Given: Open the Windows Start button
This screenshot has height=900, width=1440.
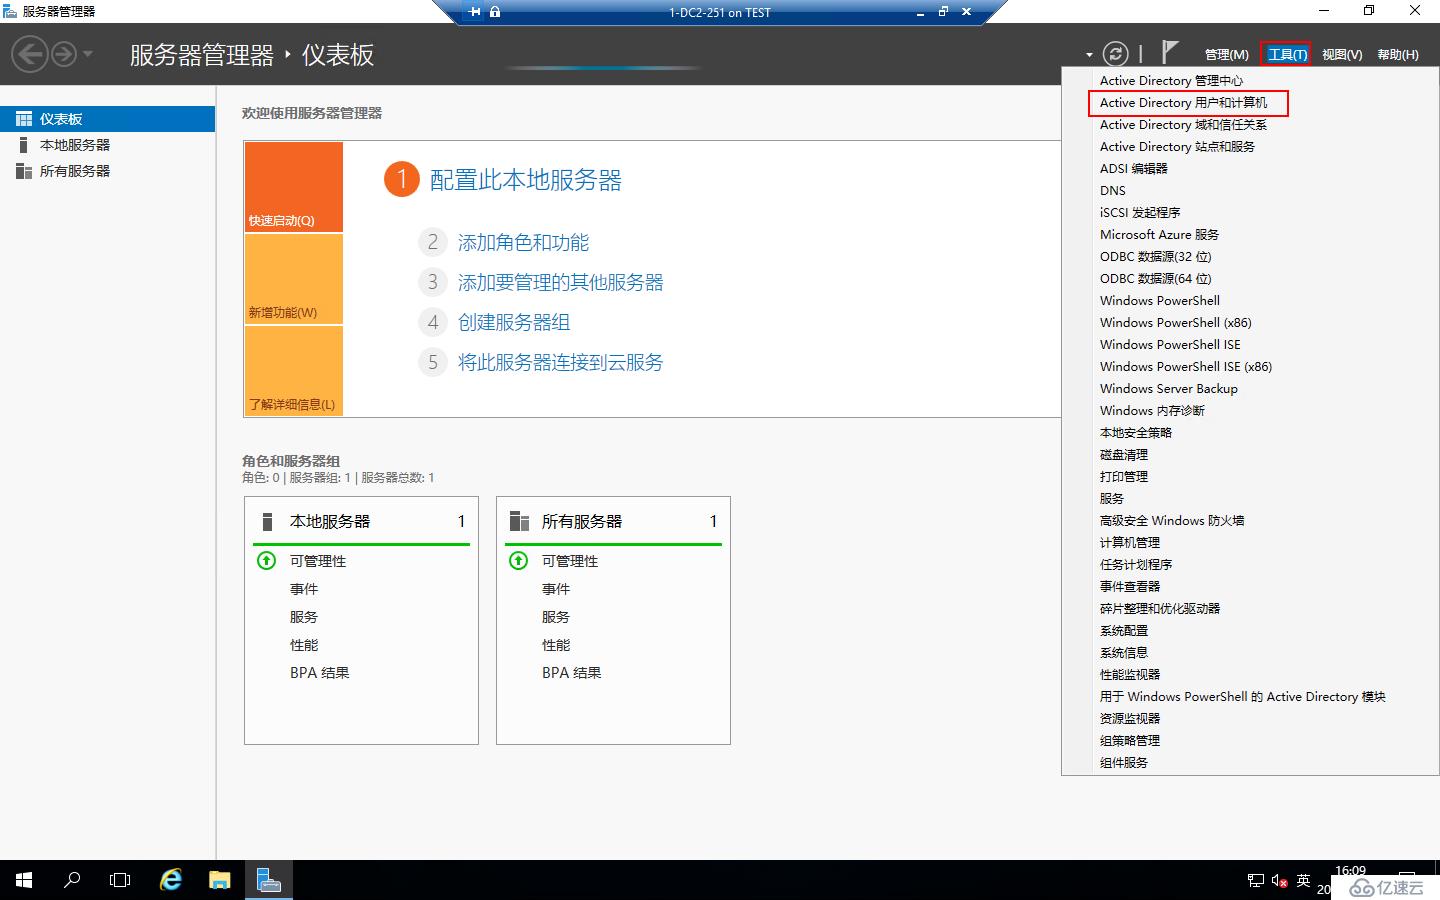Looking at the screenshot, I should tap(24, 880).
